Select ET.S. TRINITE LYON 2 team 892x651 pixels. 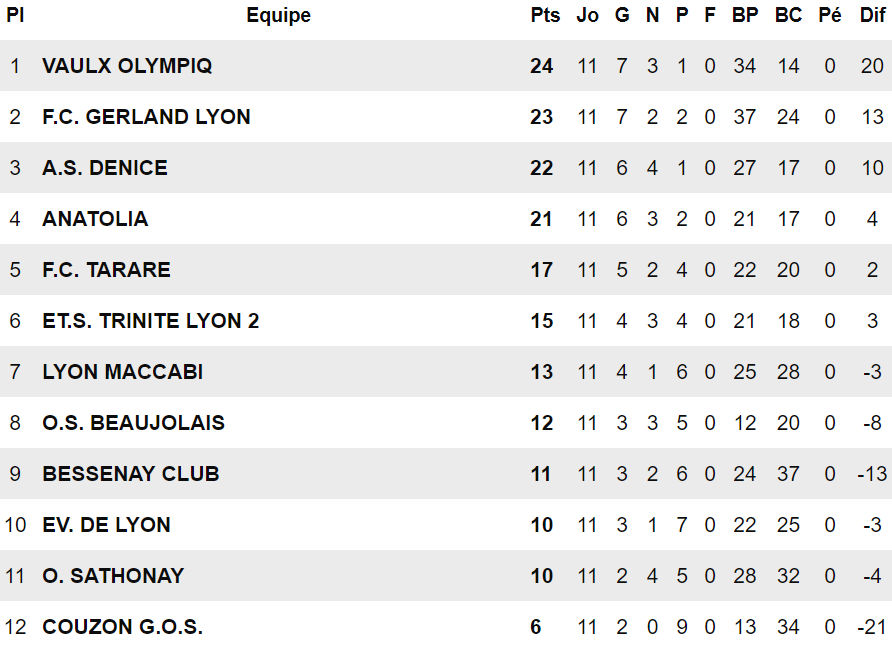coord(150,321)
